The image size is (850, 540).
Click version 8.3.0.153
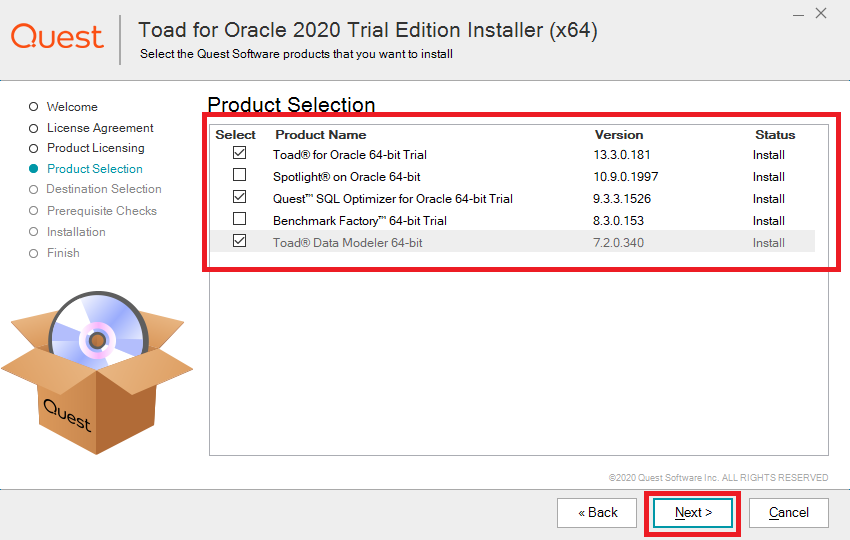pos(619,221)
